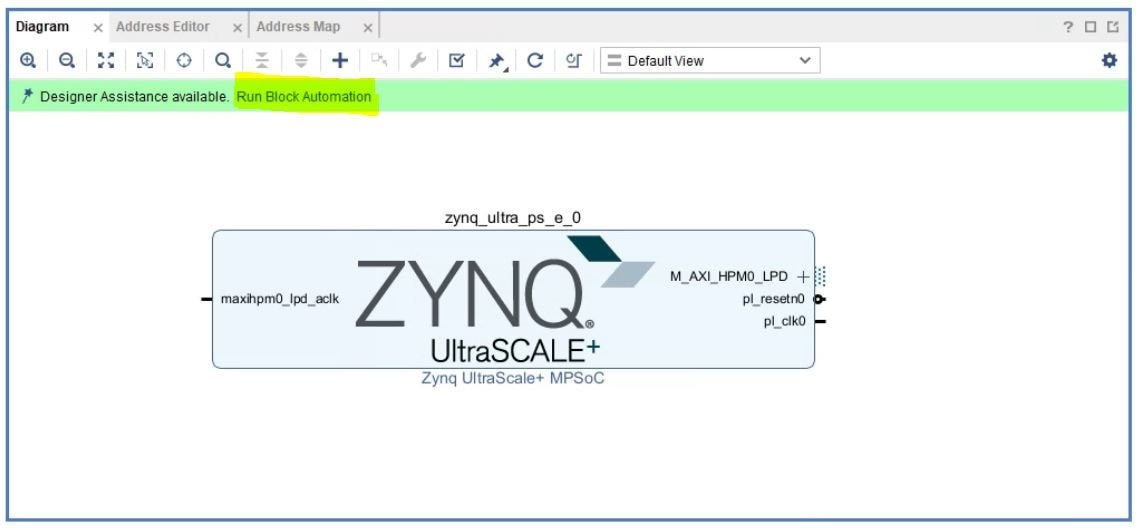Open help with the question mark icon
1140x530 pixels.
coord(1068,27)
